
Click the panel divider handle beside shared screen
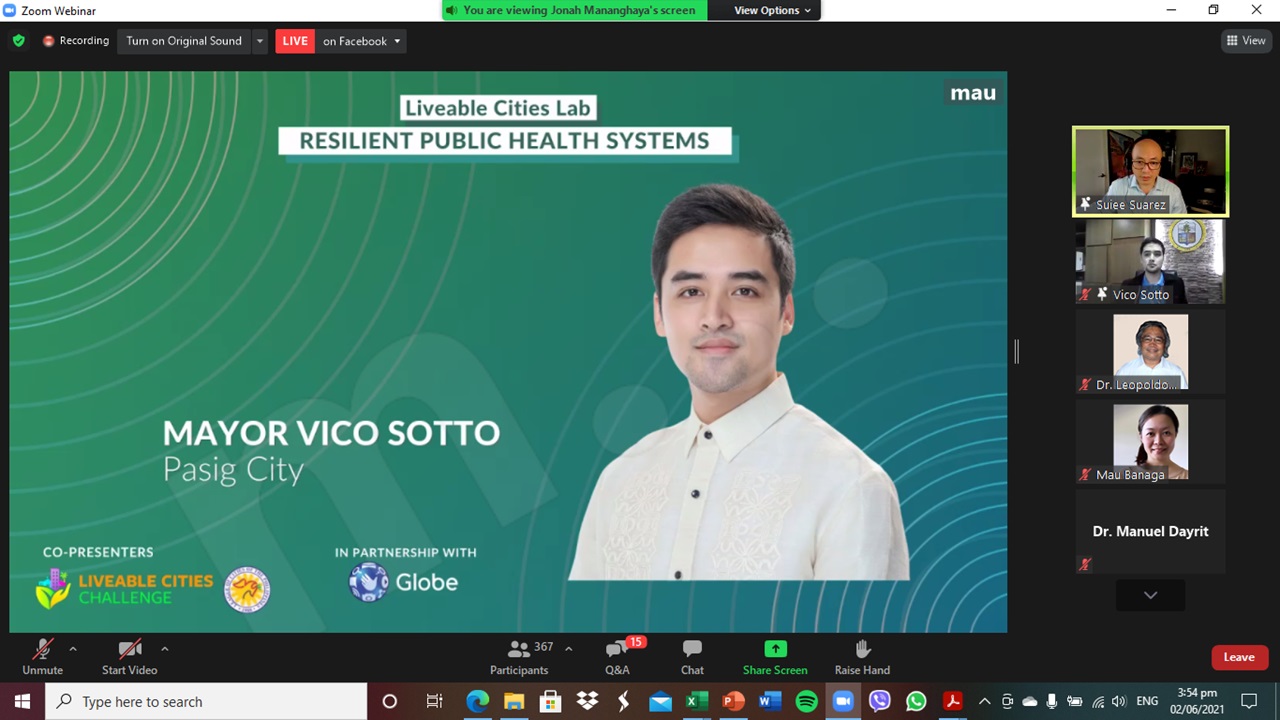coord(1016,351)
